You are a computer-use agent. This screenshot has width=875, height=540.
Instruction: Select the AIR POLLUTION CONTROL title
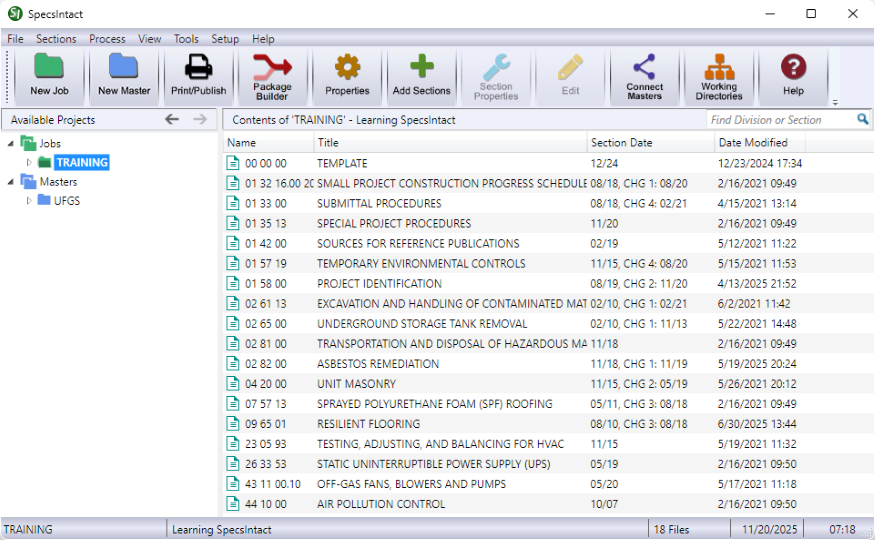pyautogui.click(x=381, y=505)
